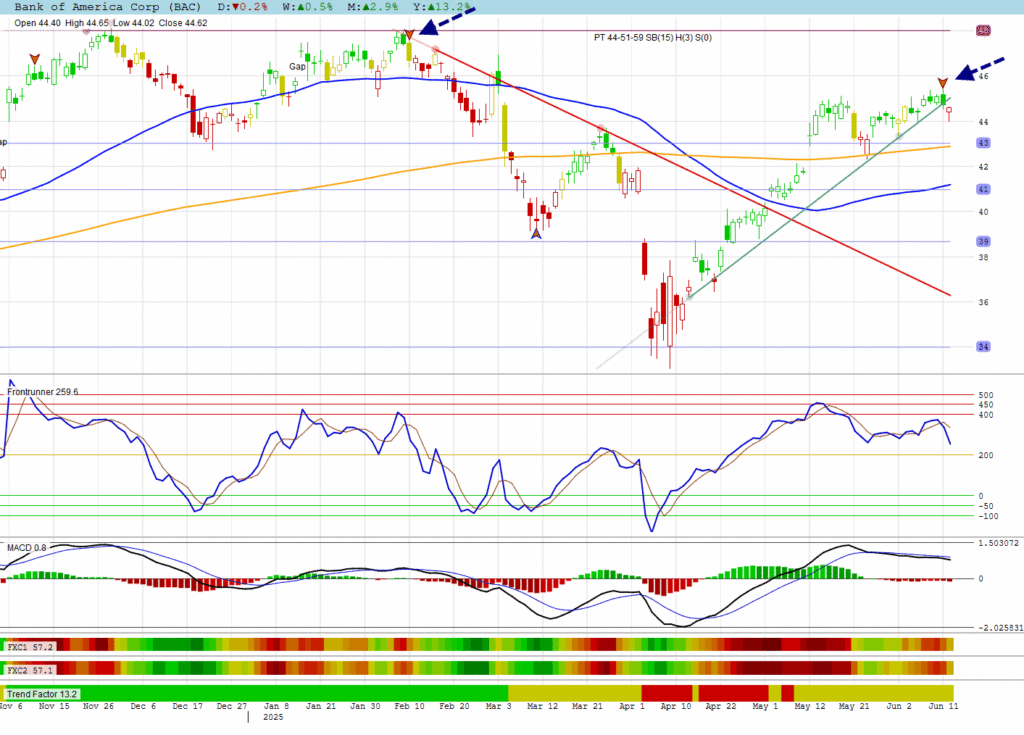This screenshot has height=735, width=1024.
Task: Click the Nov 26 date on the time axis
Action: [x=99, y=706]
